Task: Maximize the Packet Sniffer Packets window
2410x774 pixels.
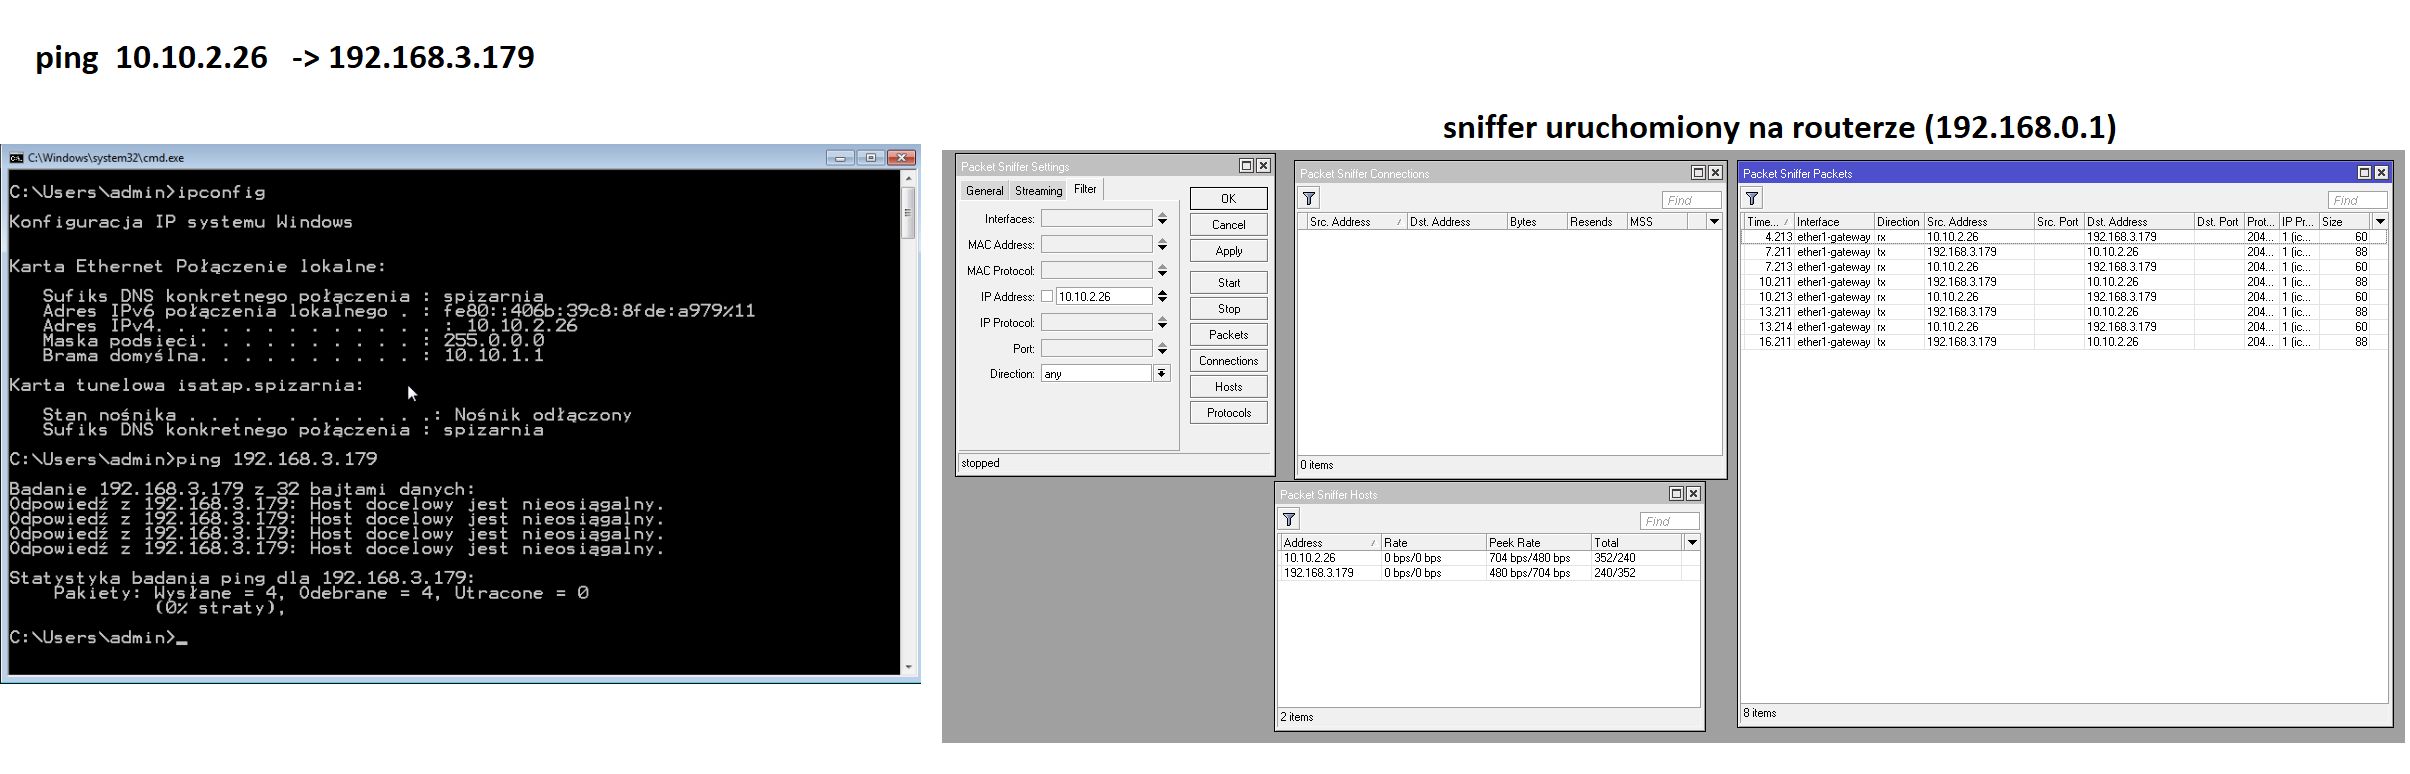Action: click(2364, 173)
